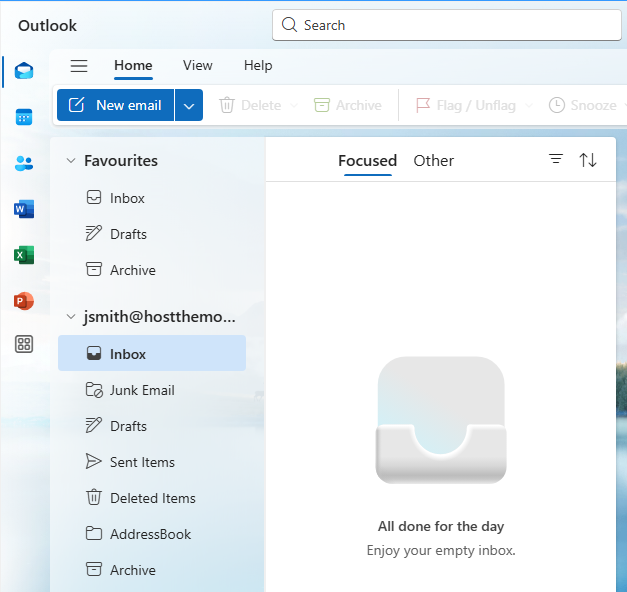627x592 pixels.
Task: Open the Junk Email folder
Action: pyautogui.click(x=152, y=390)
